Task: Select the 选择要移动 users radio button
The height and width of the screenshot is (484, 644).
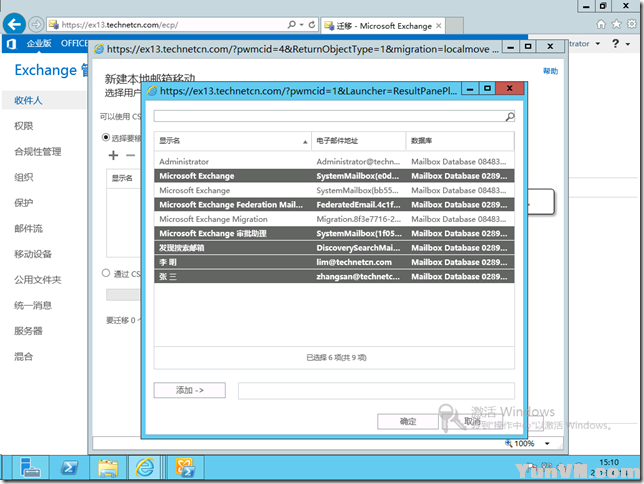Action: 106,137
